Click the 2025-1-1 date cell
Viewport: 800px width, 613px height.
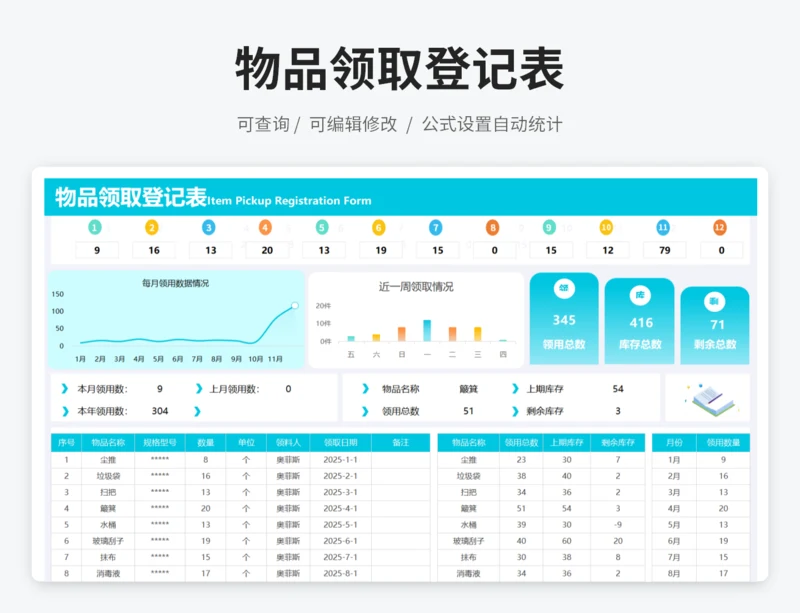click(340, 459)
